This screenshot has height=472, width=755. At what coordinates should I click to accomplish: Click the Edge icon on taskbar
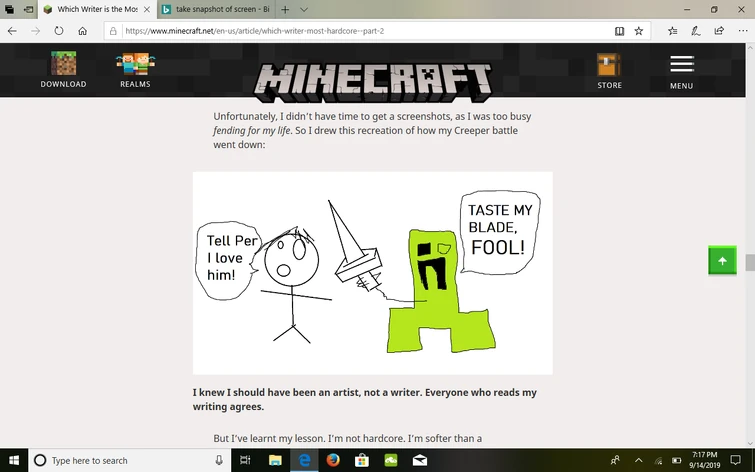(304, 460)
